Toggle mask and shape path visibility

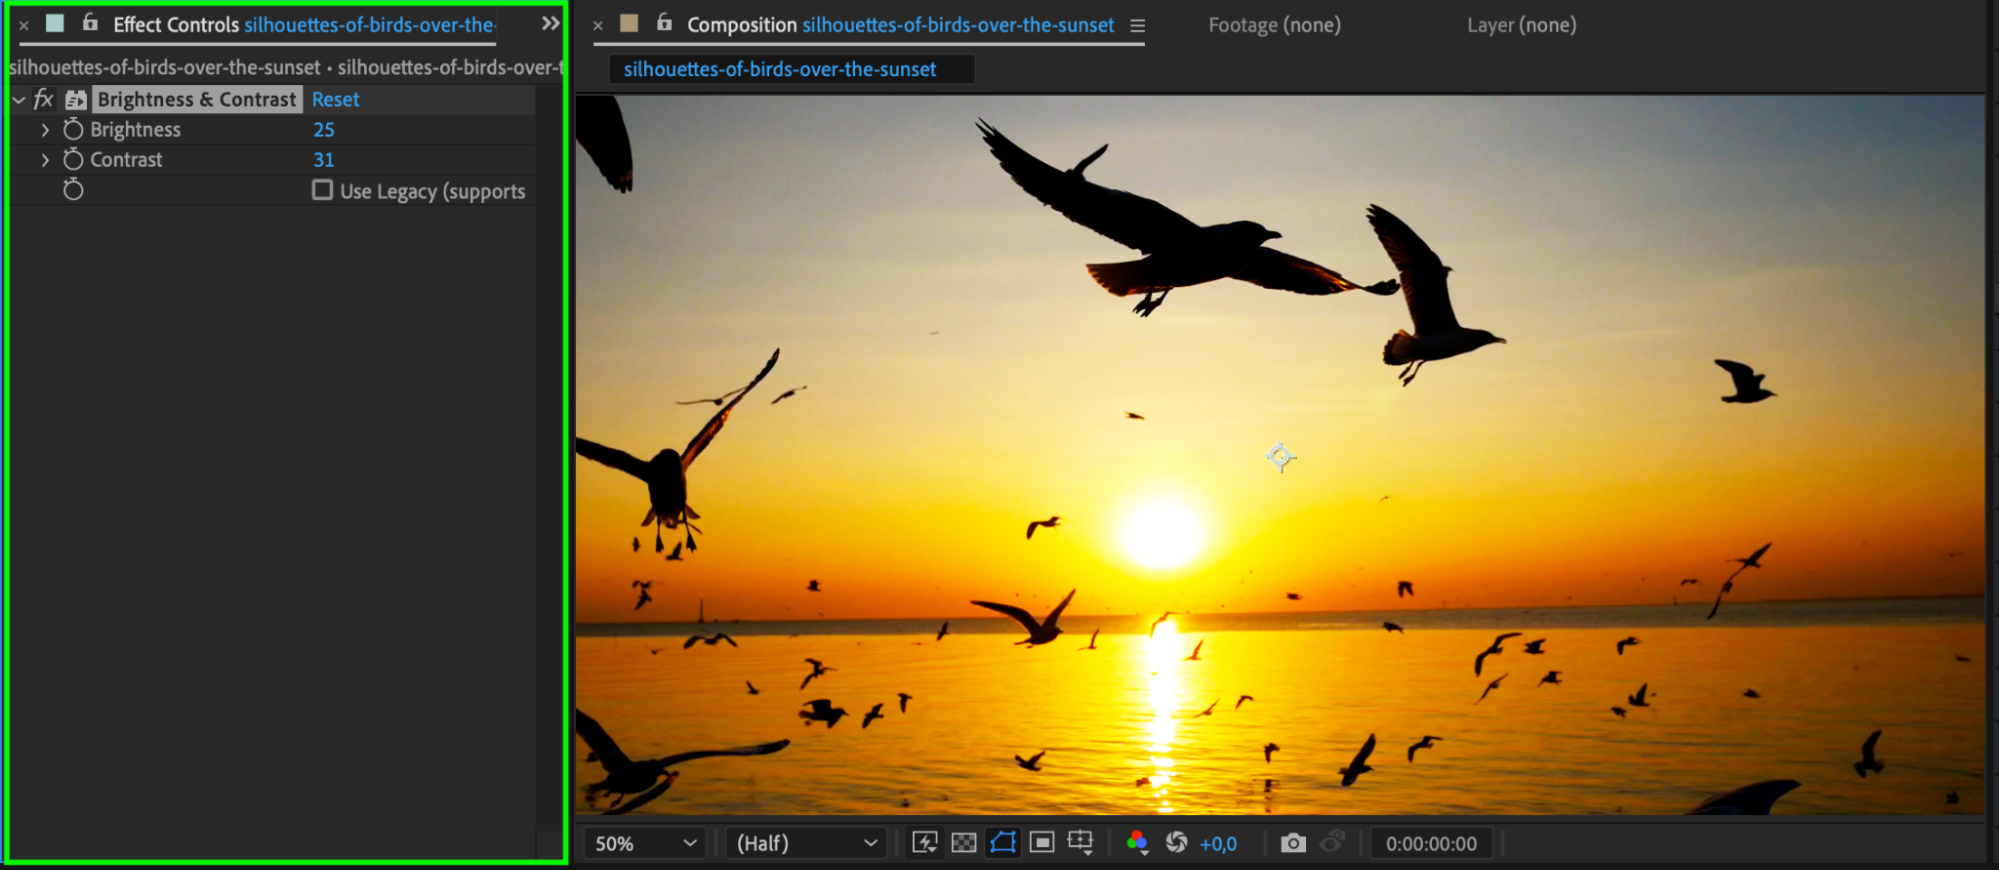click(1003, 842)
